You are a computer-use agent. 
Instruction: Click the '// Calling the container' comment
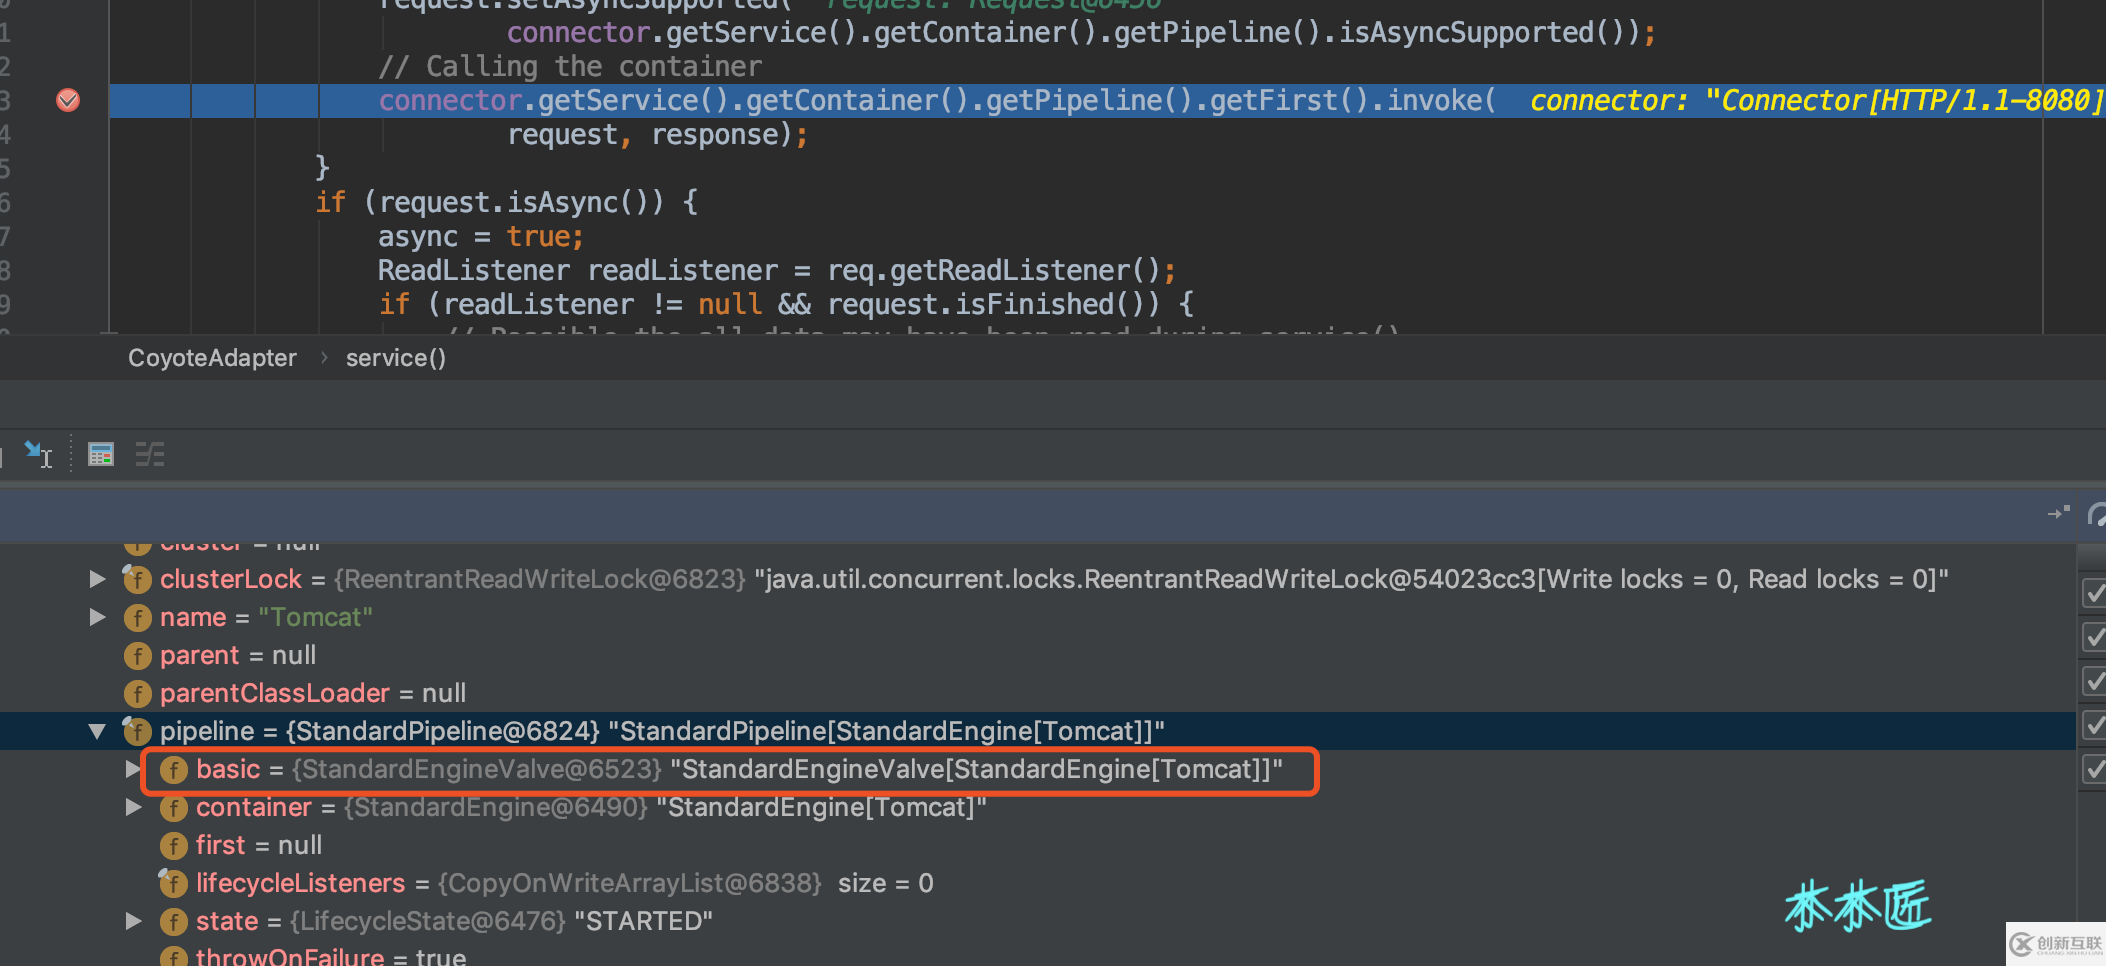pyautogui.click(x=570, y=66)
